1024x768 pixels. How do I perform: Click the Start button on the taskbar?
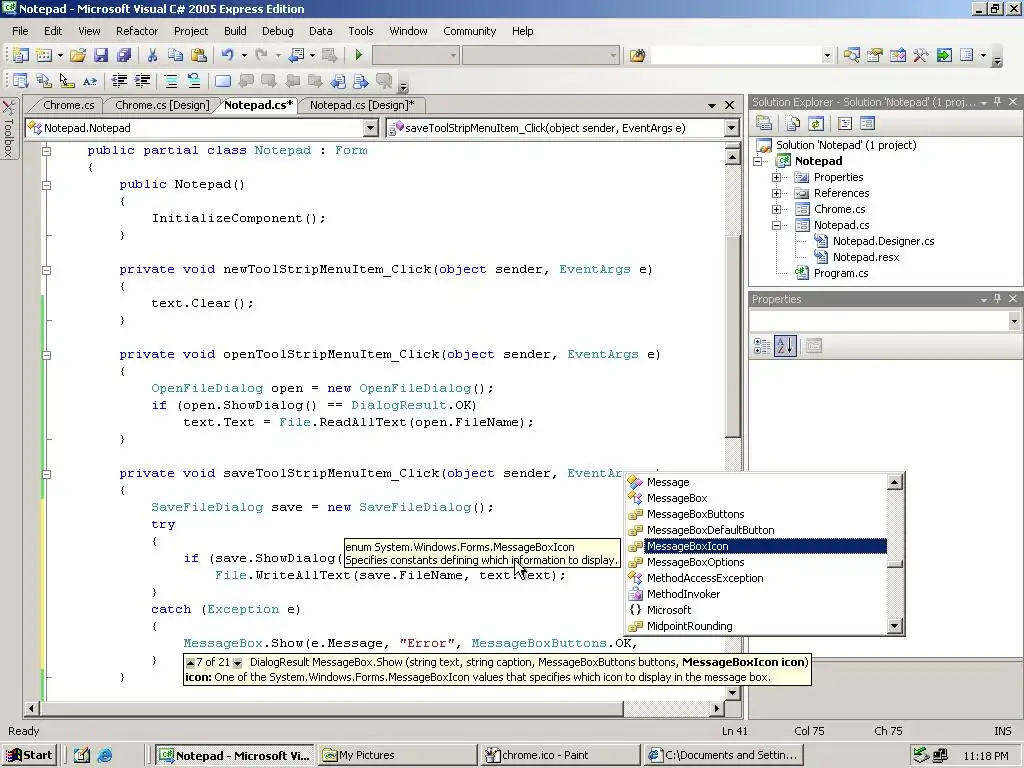tap(29, 756)
